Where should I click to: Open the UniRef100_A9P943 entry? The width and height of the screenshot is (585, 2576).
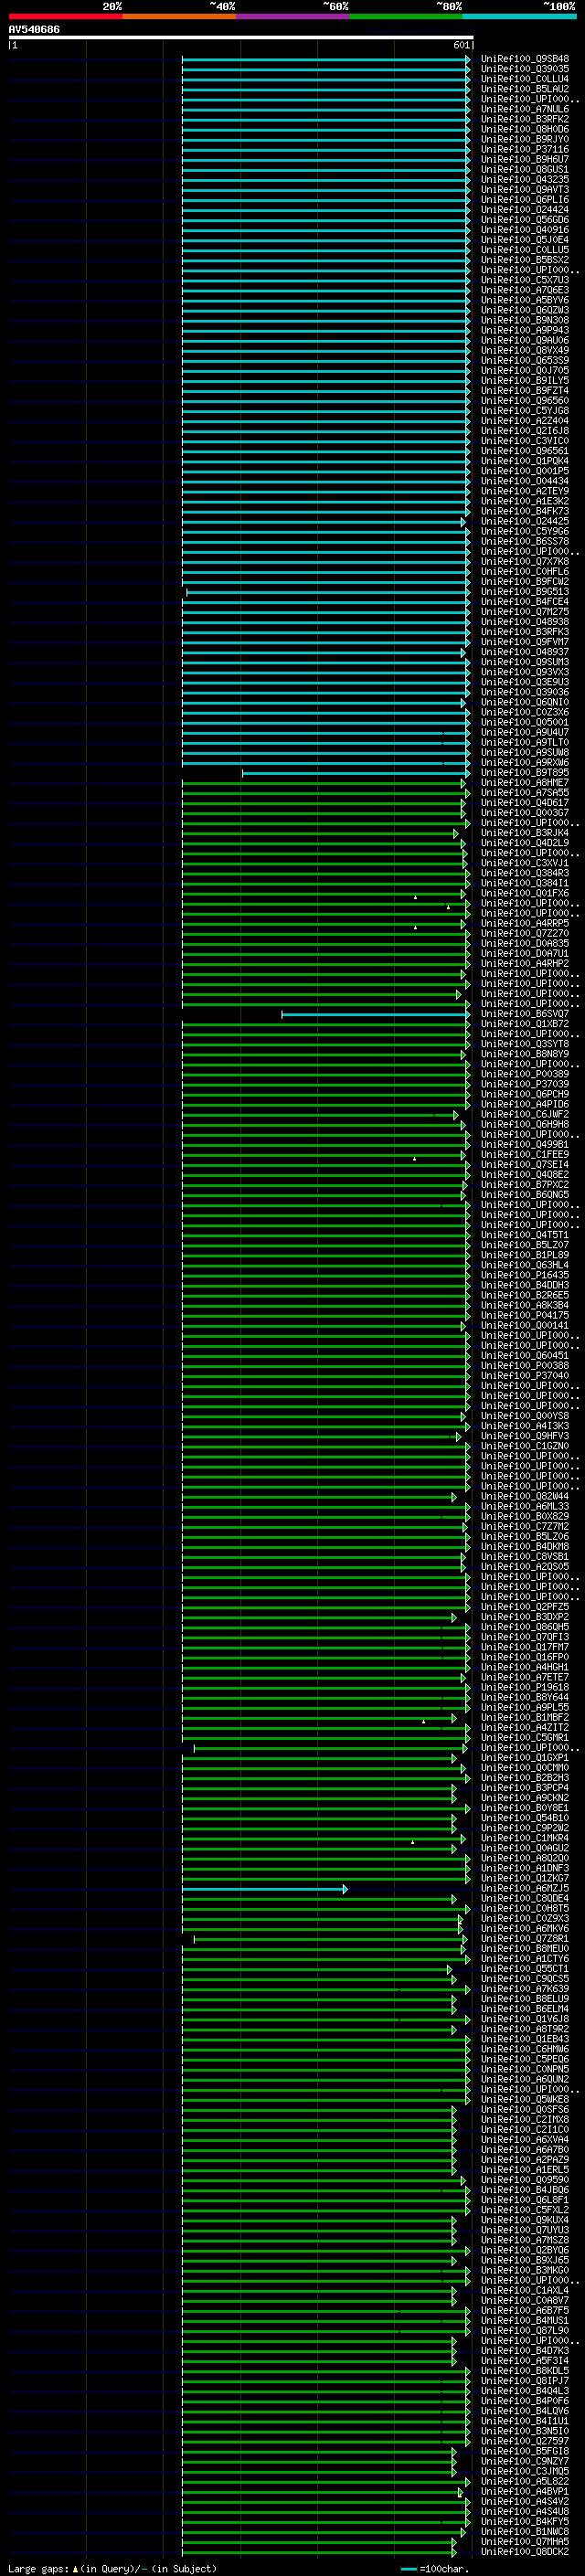(x=525, y=330)
